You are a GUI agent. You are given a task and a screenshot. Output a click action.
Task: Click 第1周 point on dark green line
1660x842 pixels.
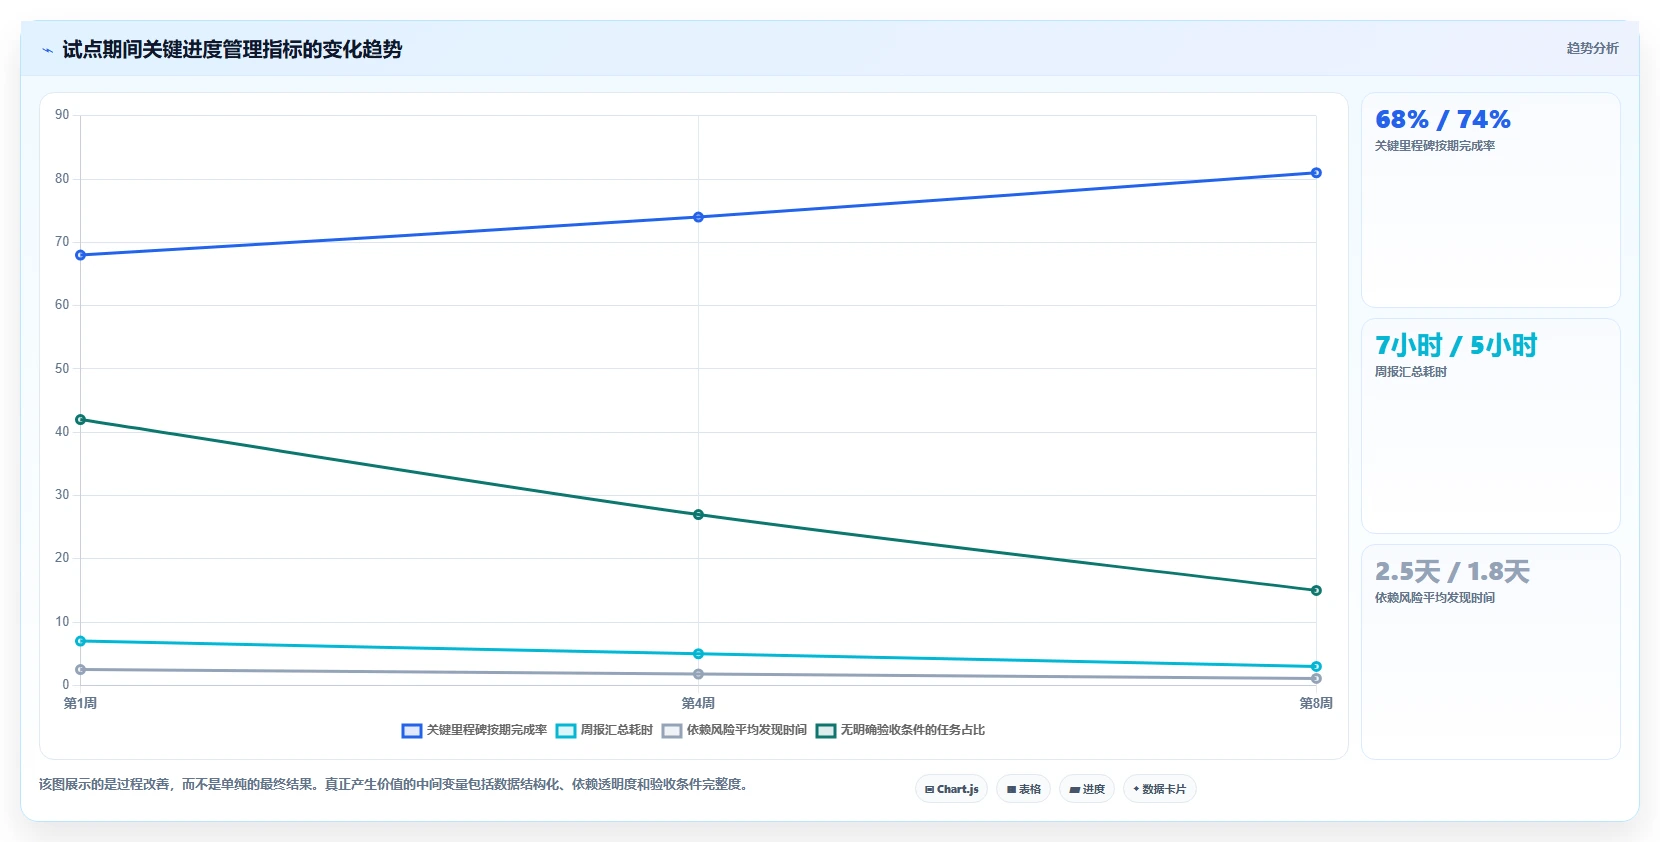point(80,420)
